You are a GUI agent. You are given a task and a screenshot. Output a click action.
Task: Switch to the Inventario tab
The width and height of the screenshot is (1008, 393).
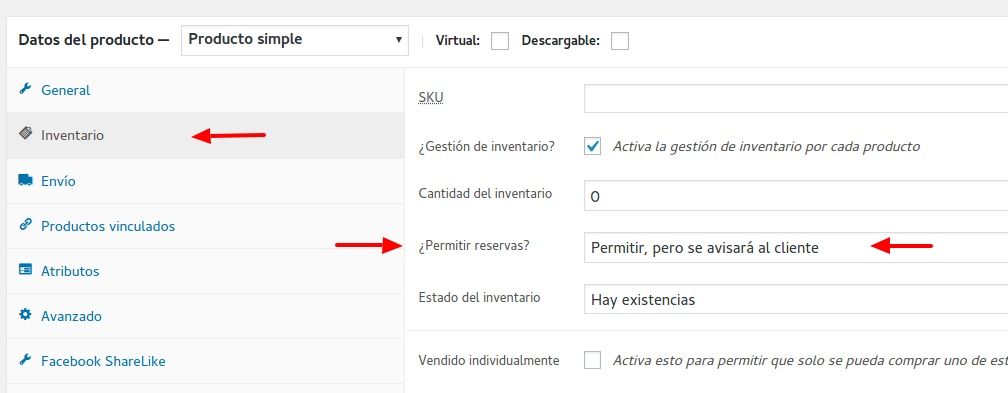coord(206,136)
